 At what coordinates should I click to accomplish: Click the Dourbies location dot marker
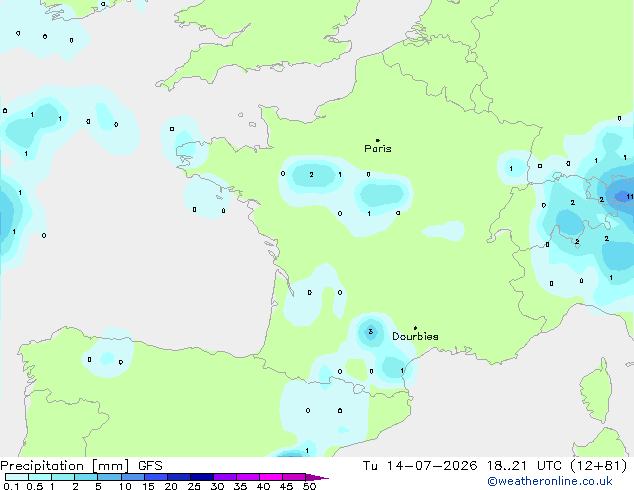tap(415, 328)
